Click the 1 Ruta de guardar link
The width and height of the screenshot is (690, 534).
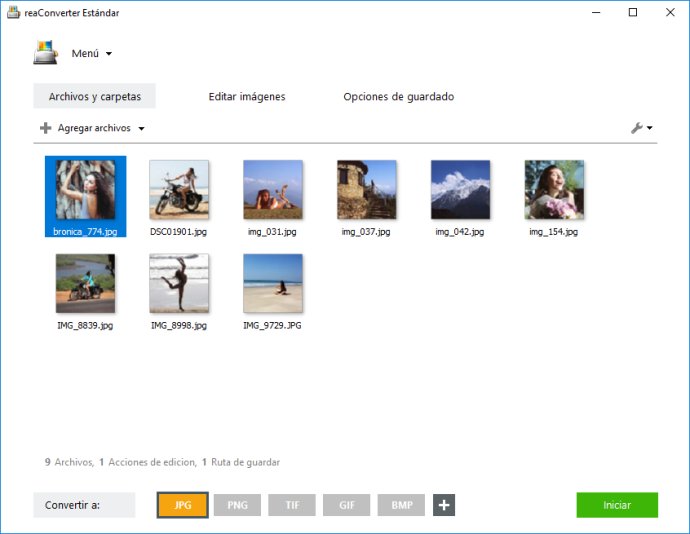(x=241, y=462)
